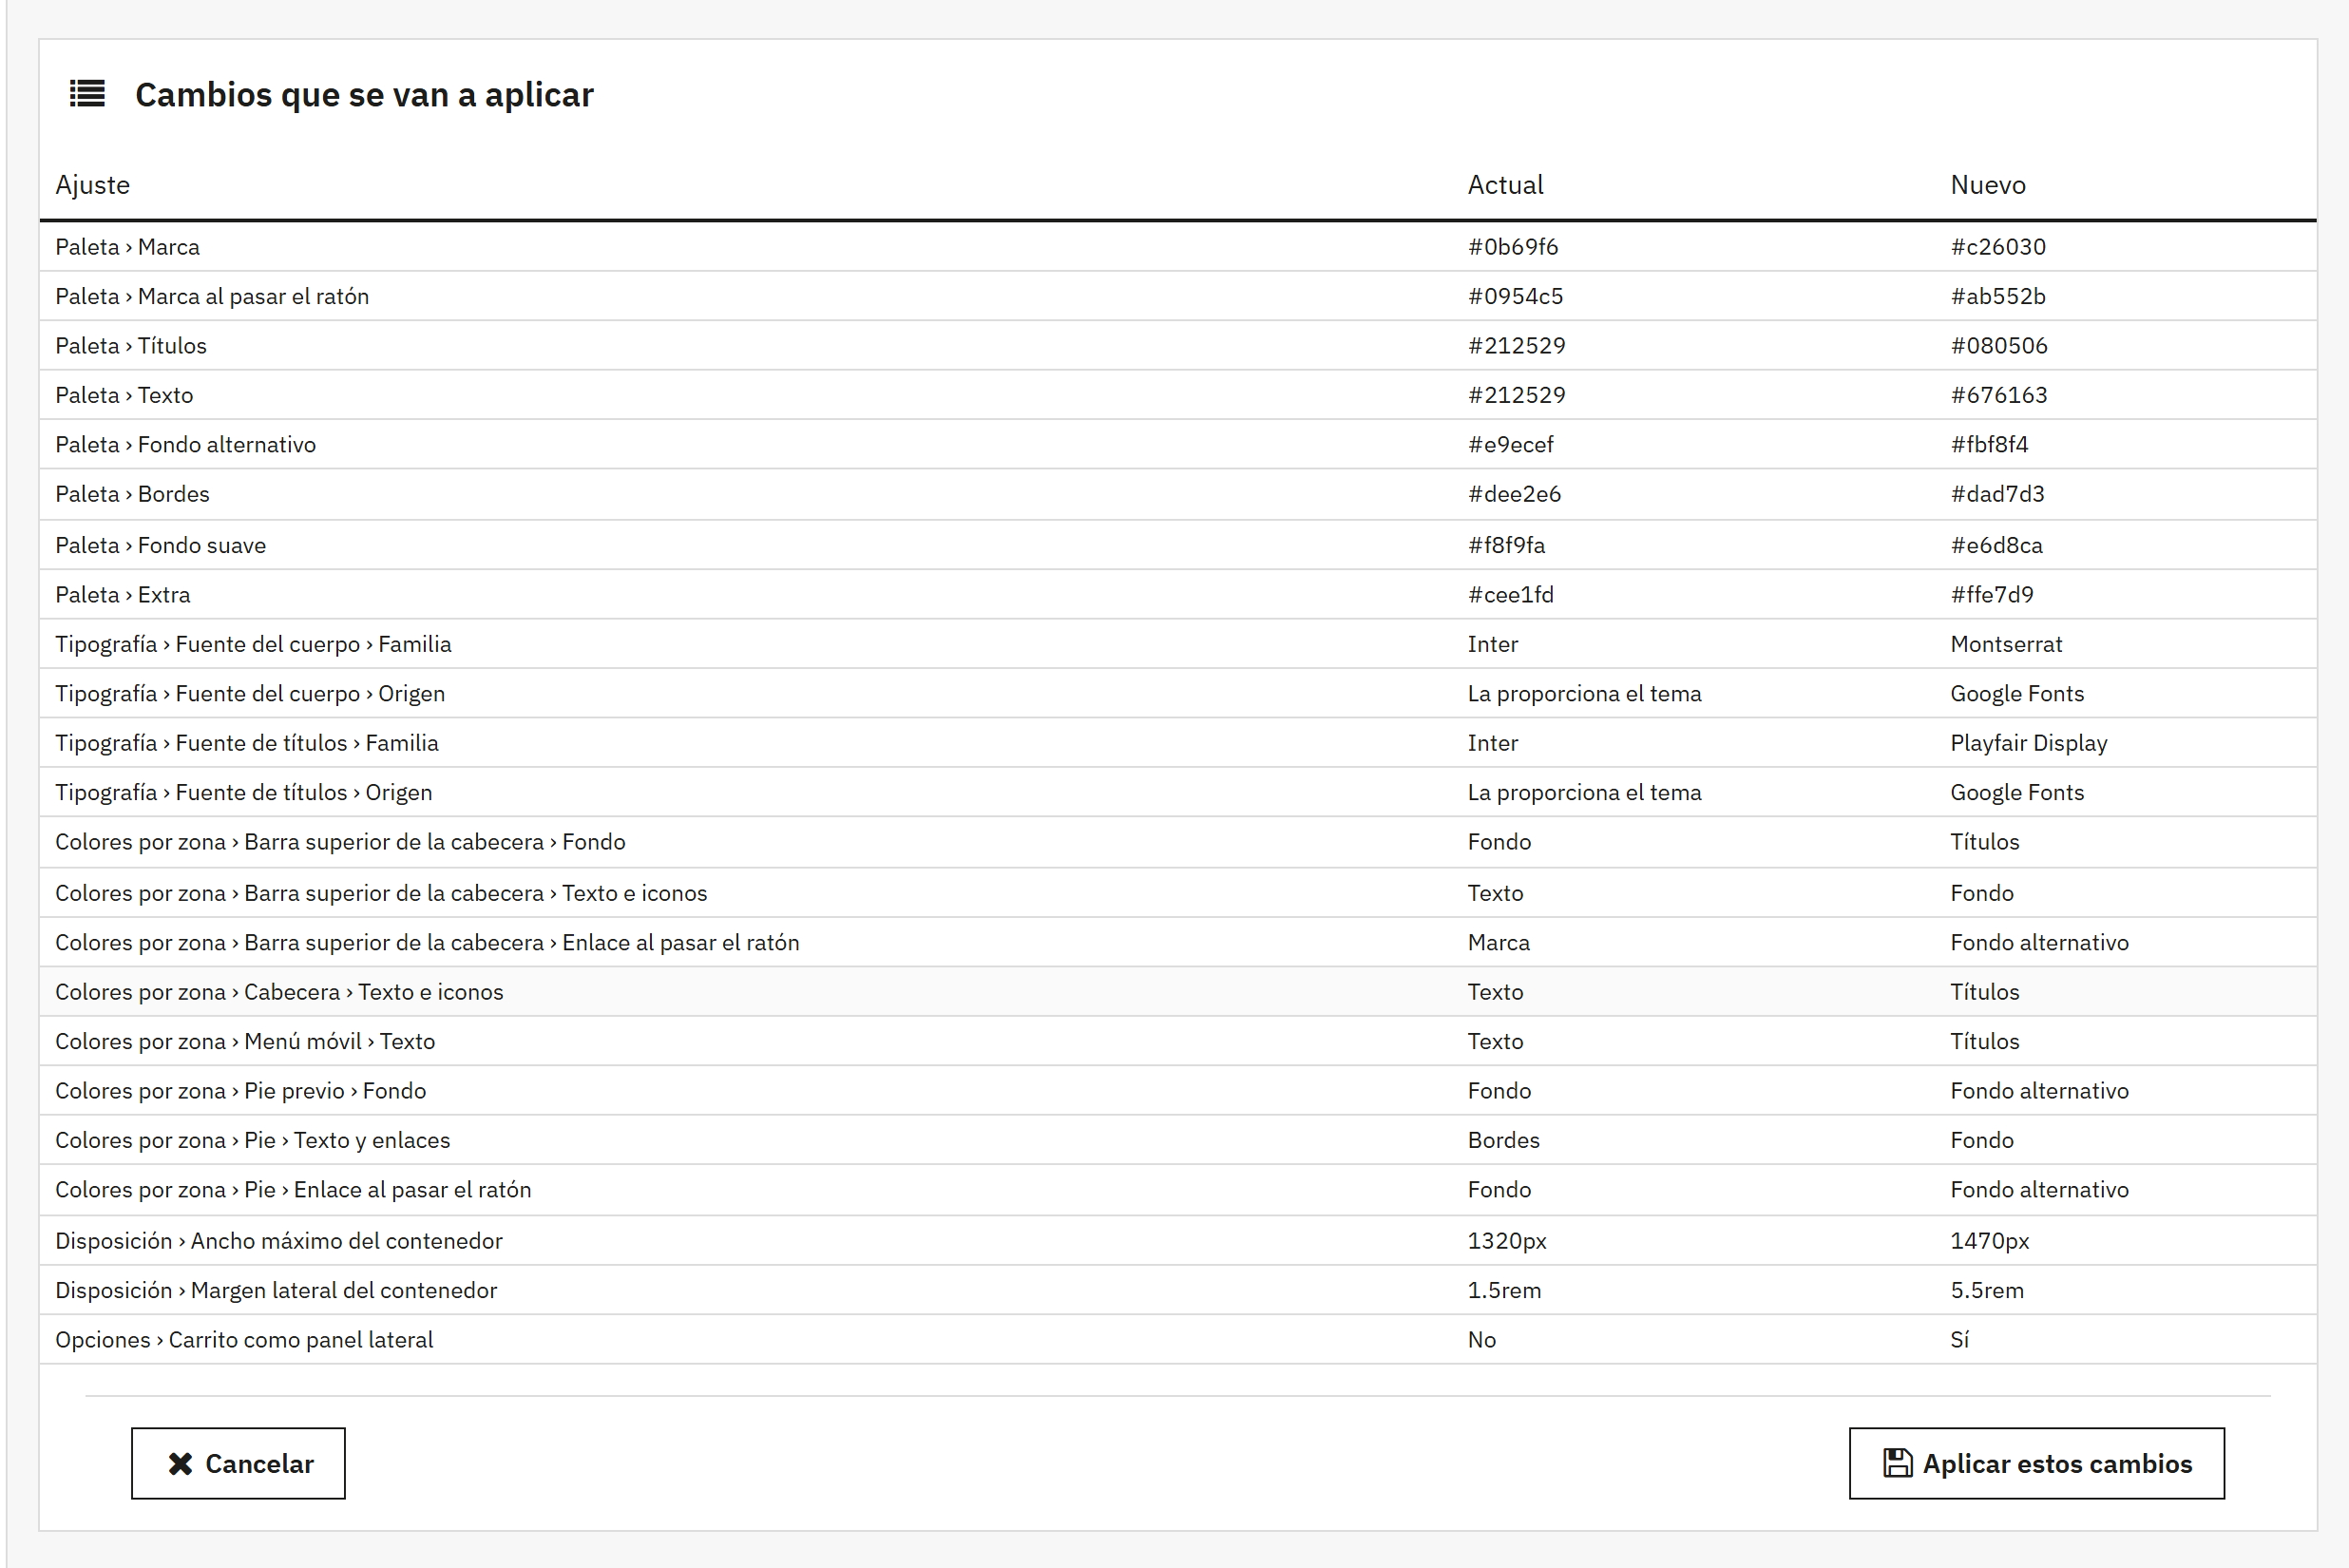Screen dimensions: 2349x1568
Task: Click the heading 'Cambios que se van a aplicar'
Action: (364, 95)
